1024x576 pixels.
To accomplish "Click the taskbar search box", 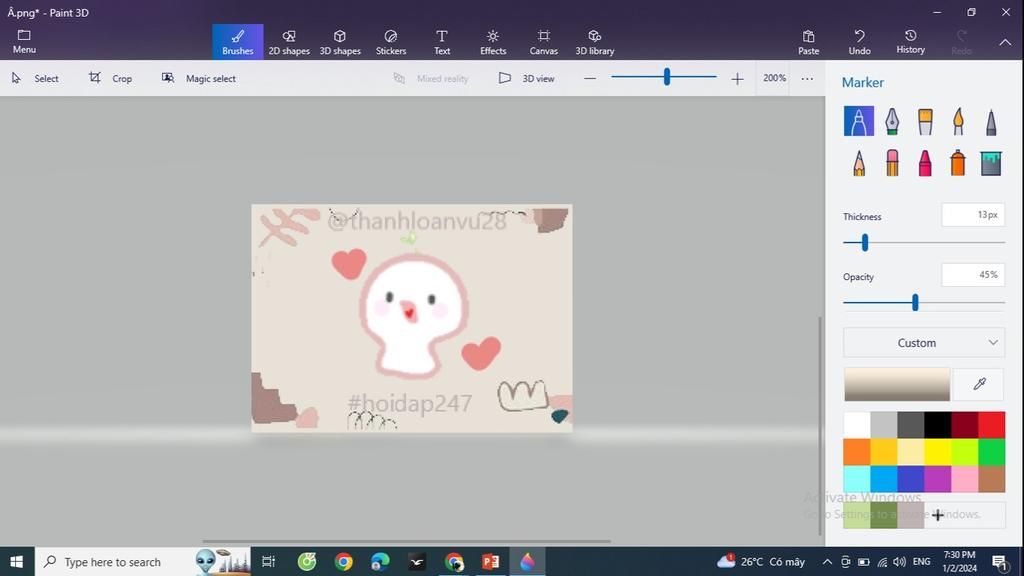I will click(x=142, y=562).
